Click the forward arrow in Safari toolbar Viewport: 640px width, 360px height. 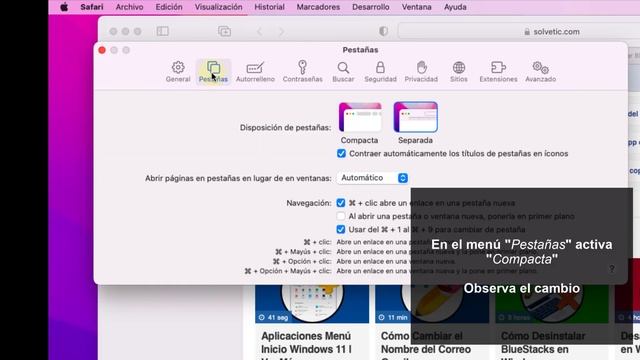[x=281, y=31]
